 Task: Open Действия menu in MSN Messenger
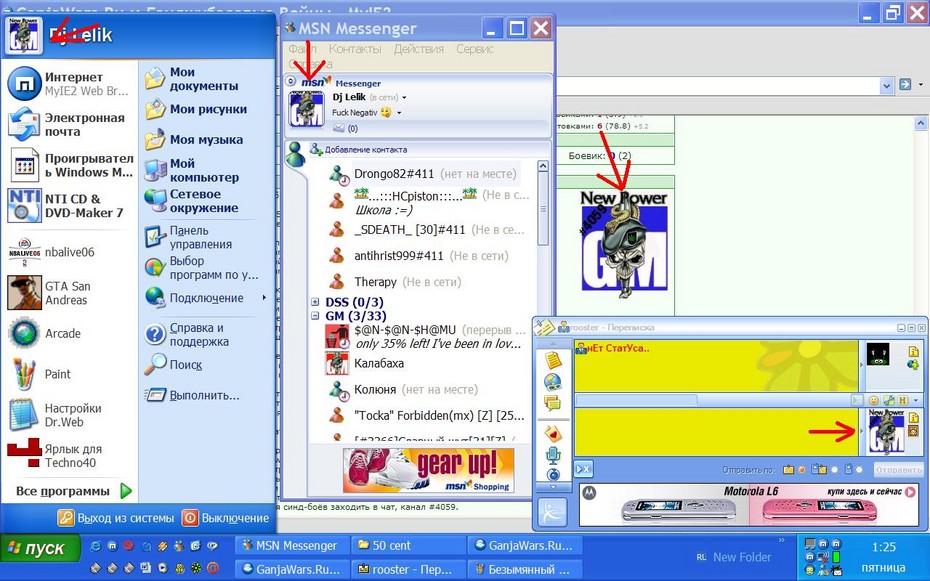(419, 49)
